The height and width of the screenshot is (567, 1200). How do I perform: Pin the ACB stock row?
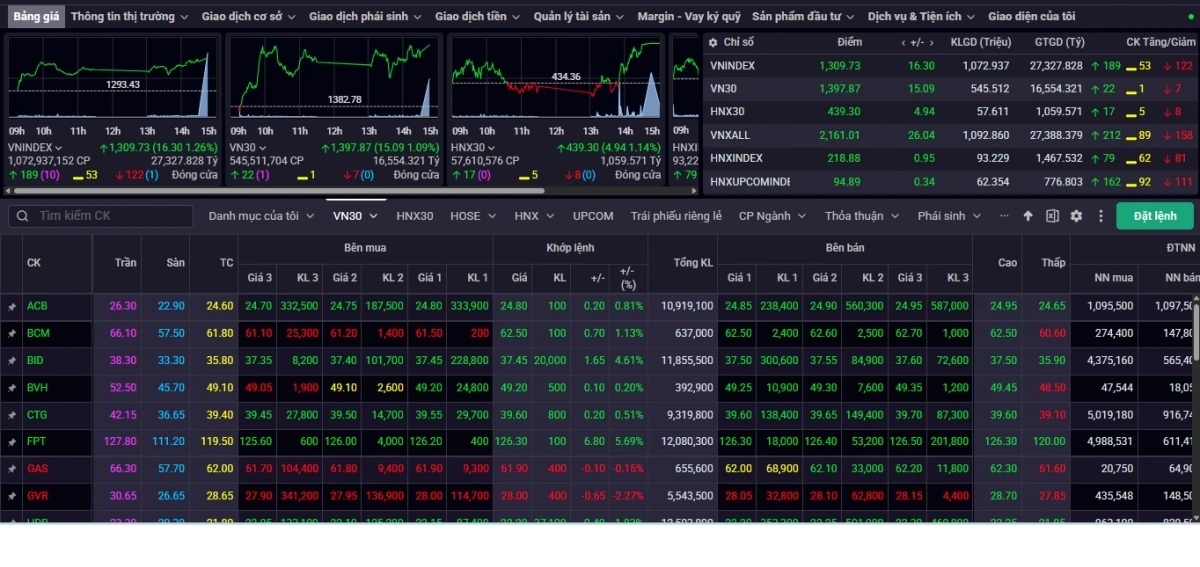(x=12, y=306)
